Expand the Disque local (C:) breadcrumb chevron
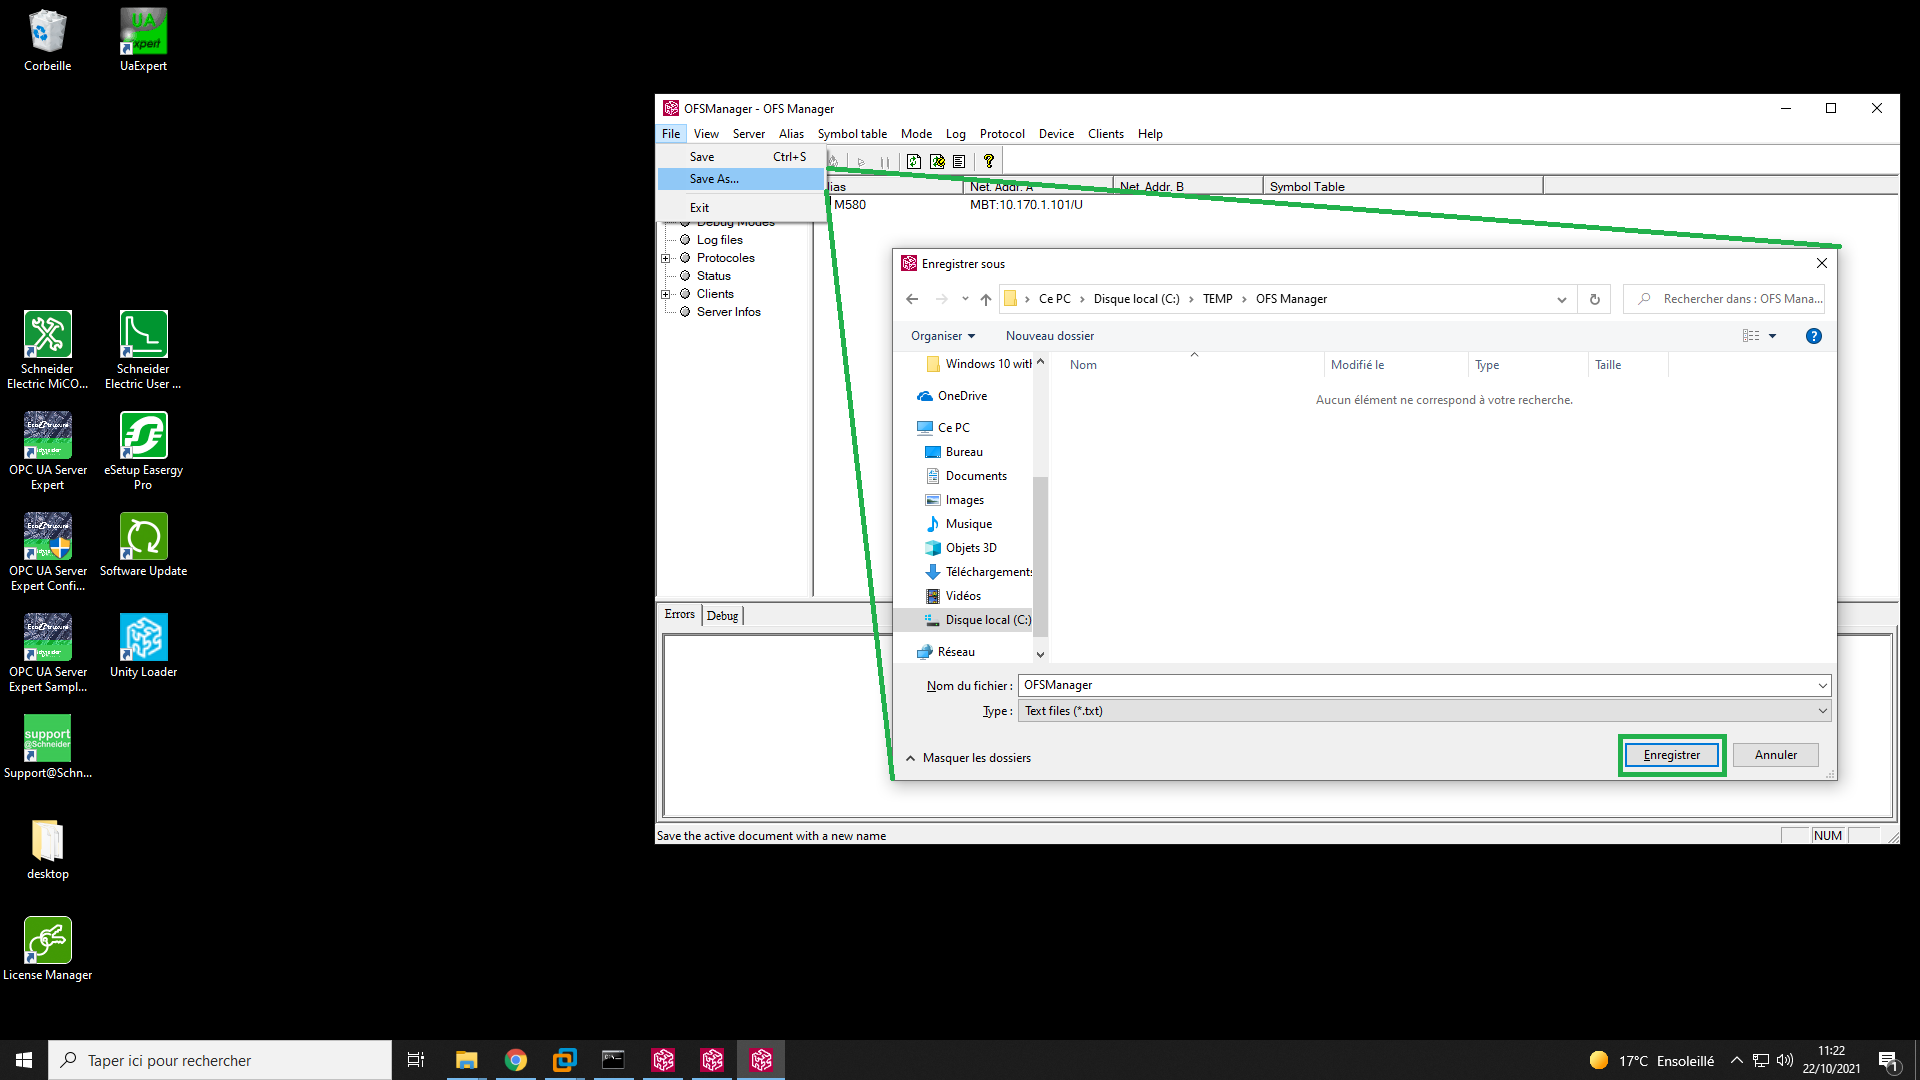 point(1191,299)
